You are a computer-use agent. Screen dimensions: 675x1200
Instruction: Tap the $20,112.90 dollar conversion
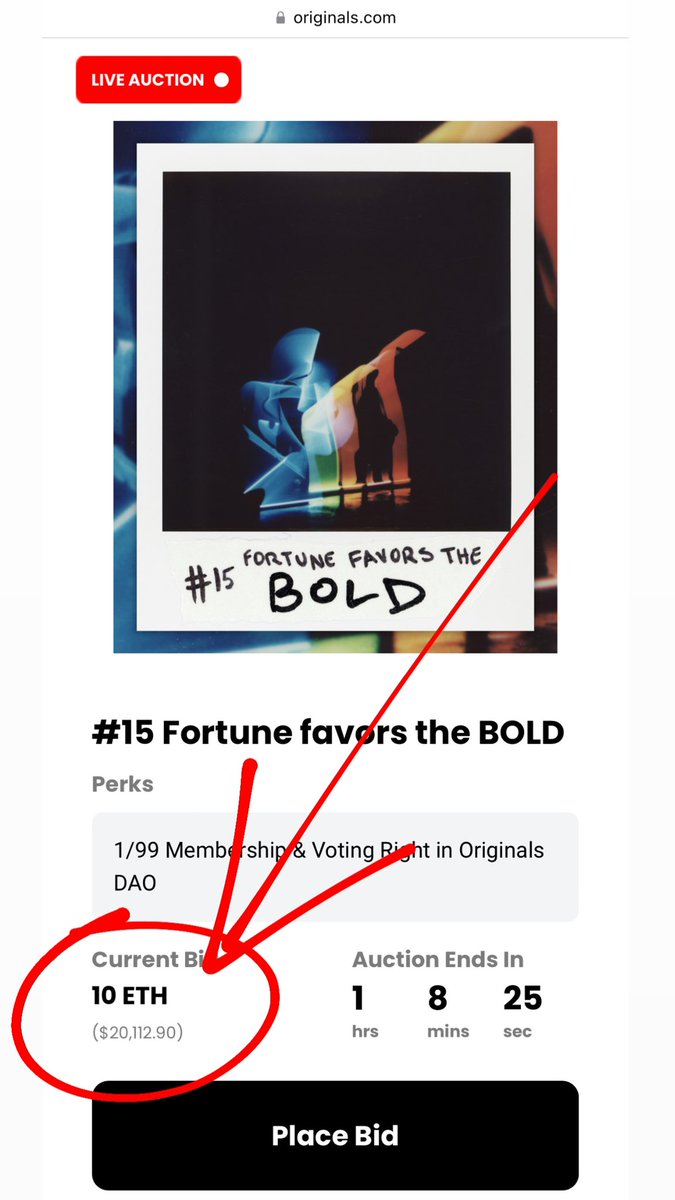pos(138,1031)
